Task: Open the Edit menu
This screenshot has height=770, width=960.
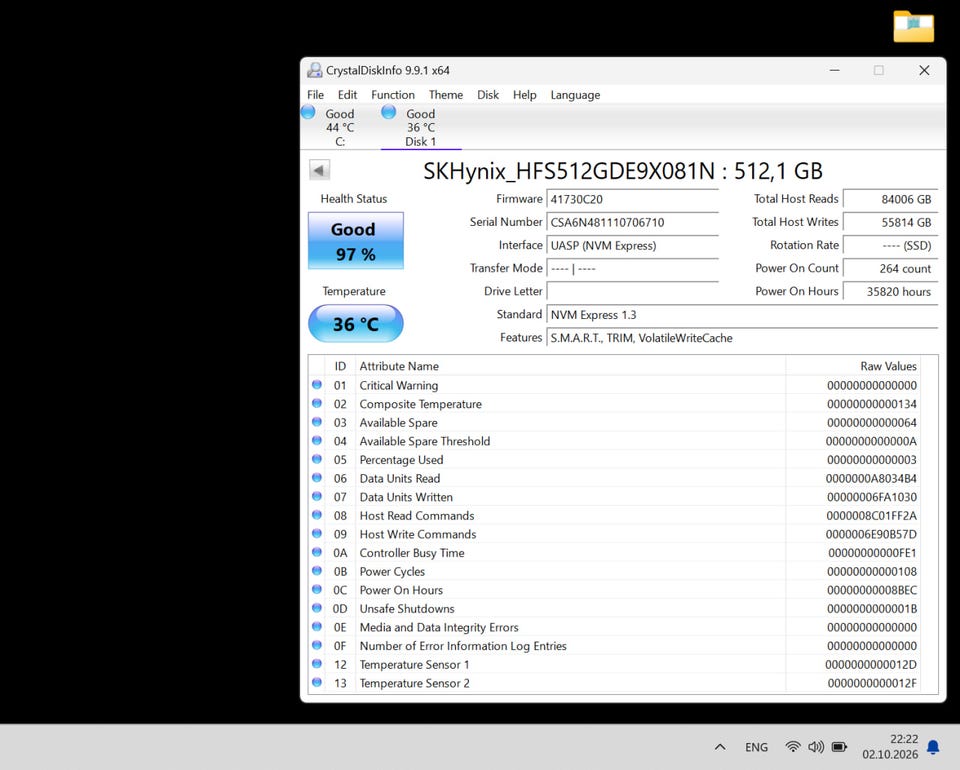Action: click(347, 95)
